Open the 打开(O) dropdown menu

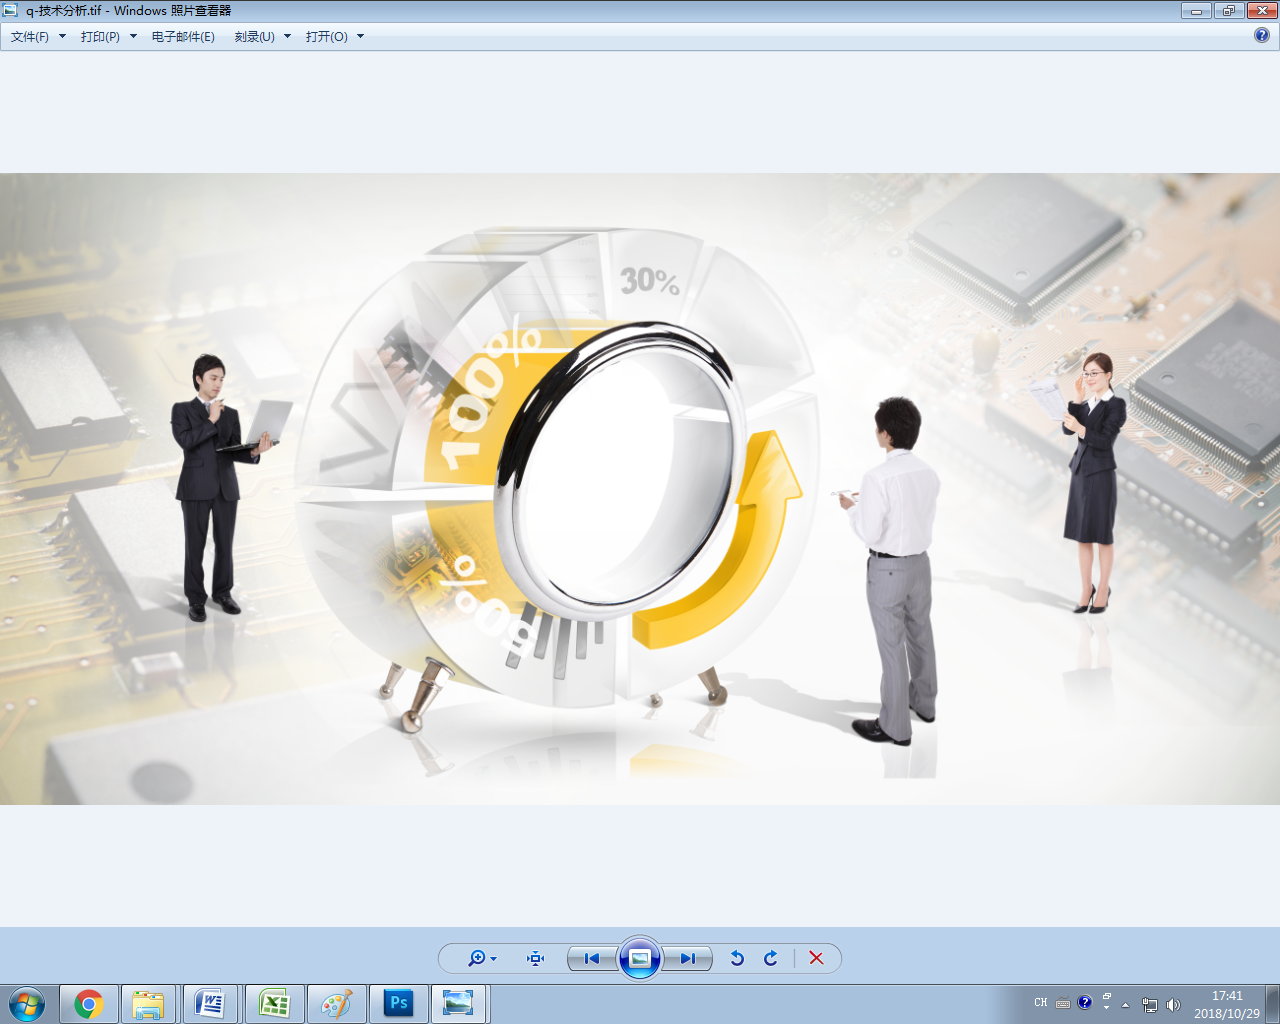334,36
